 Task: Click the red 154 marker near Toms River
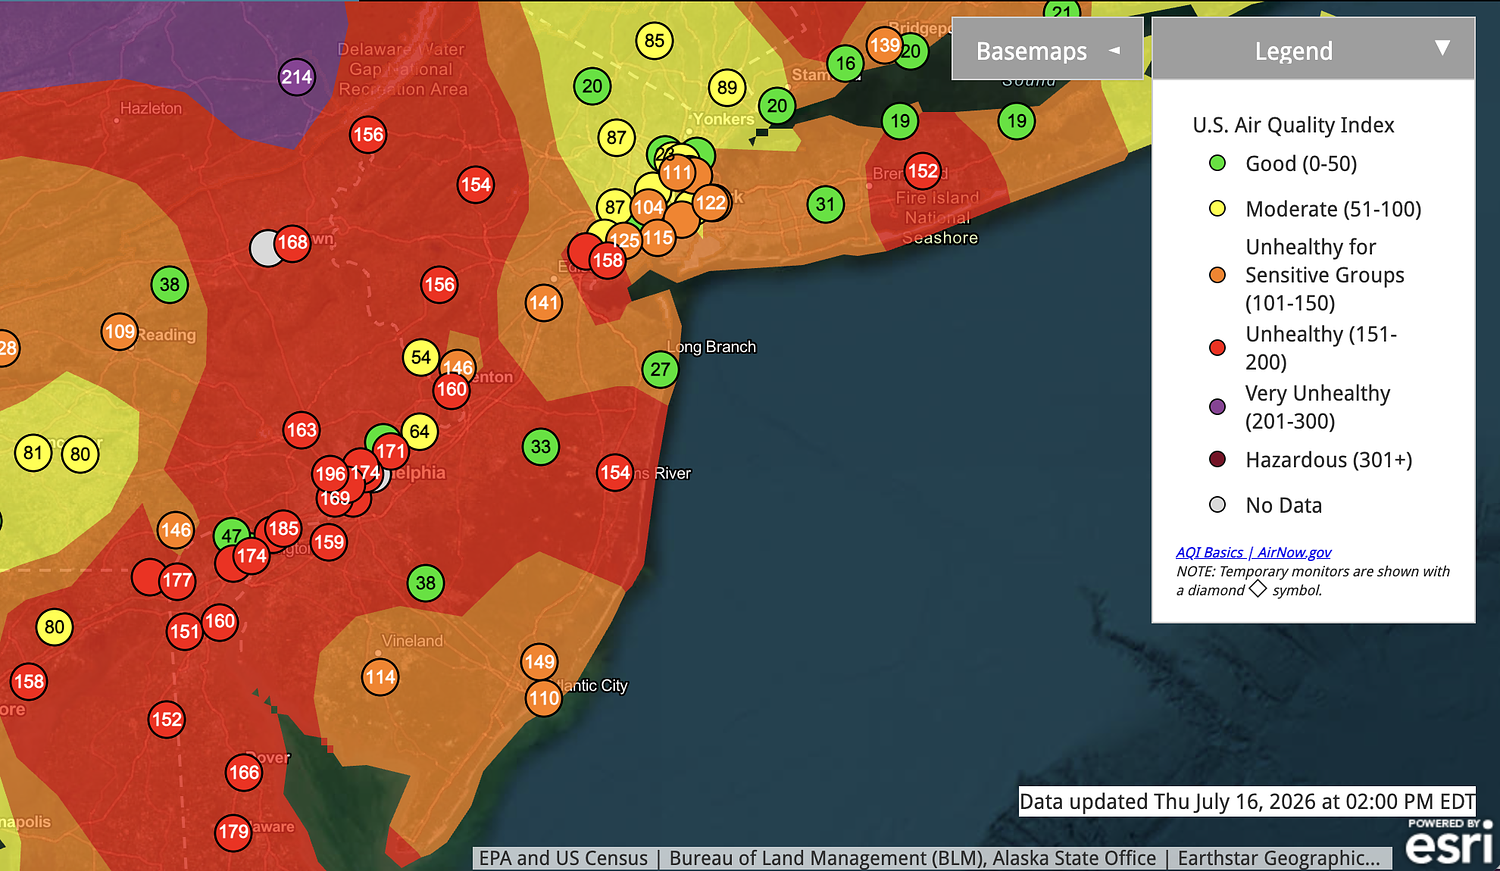pyautogui.click(x=614, y=472)
